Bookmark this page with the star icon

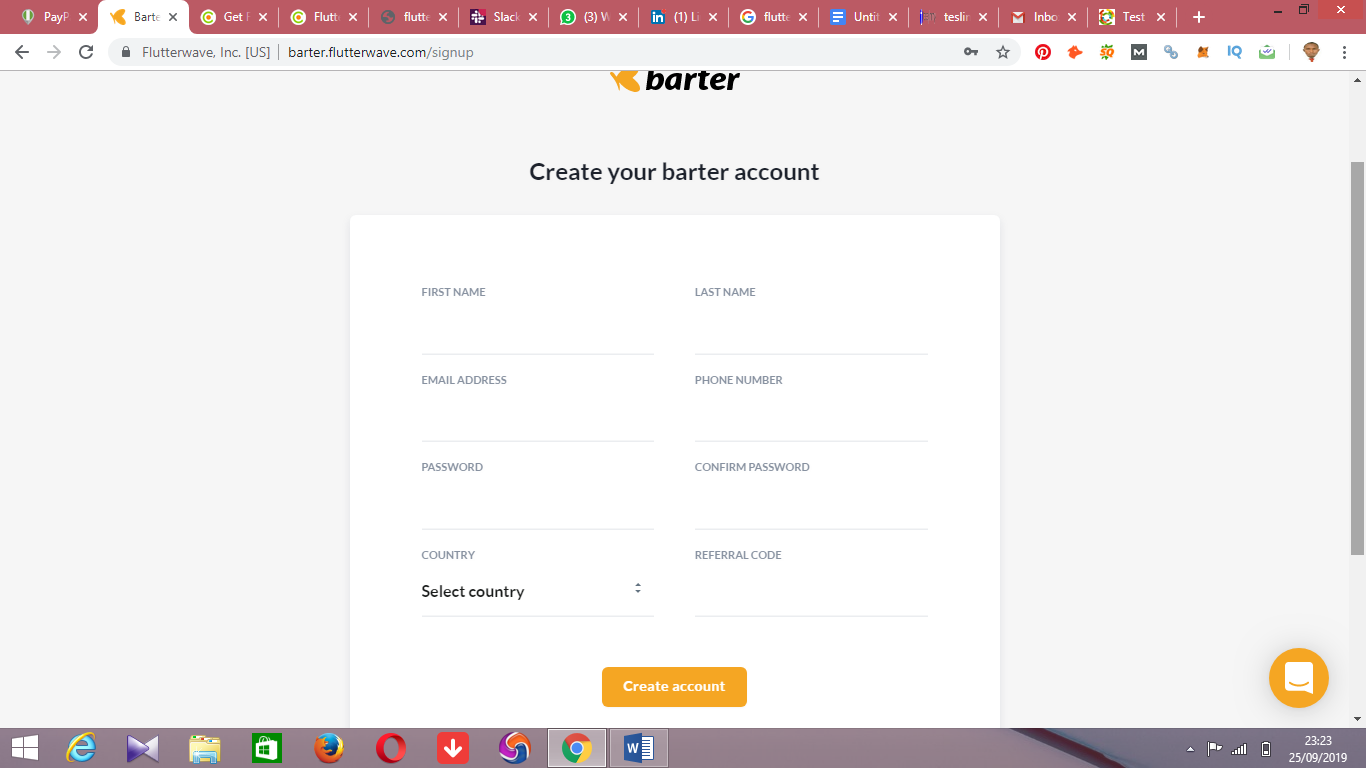pyautogui.click(x=1003, y=52)
